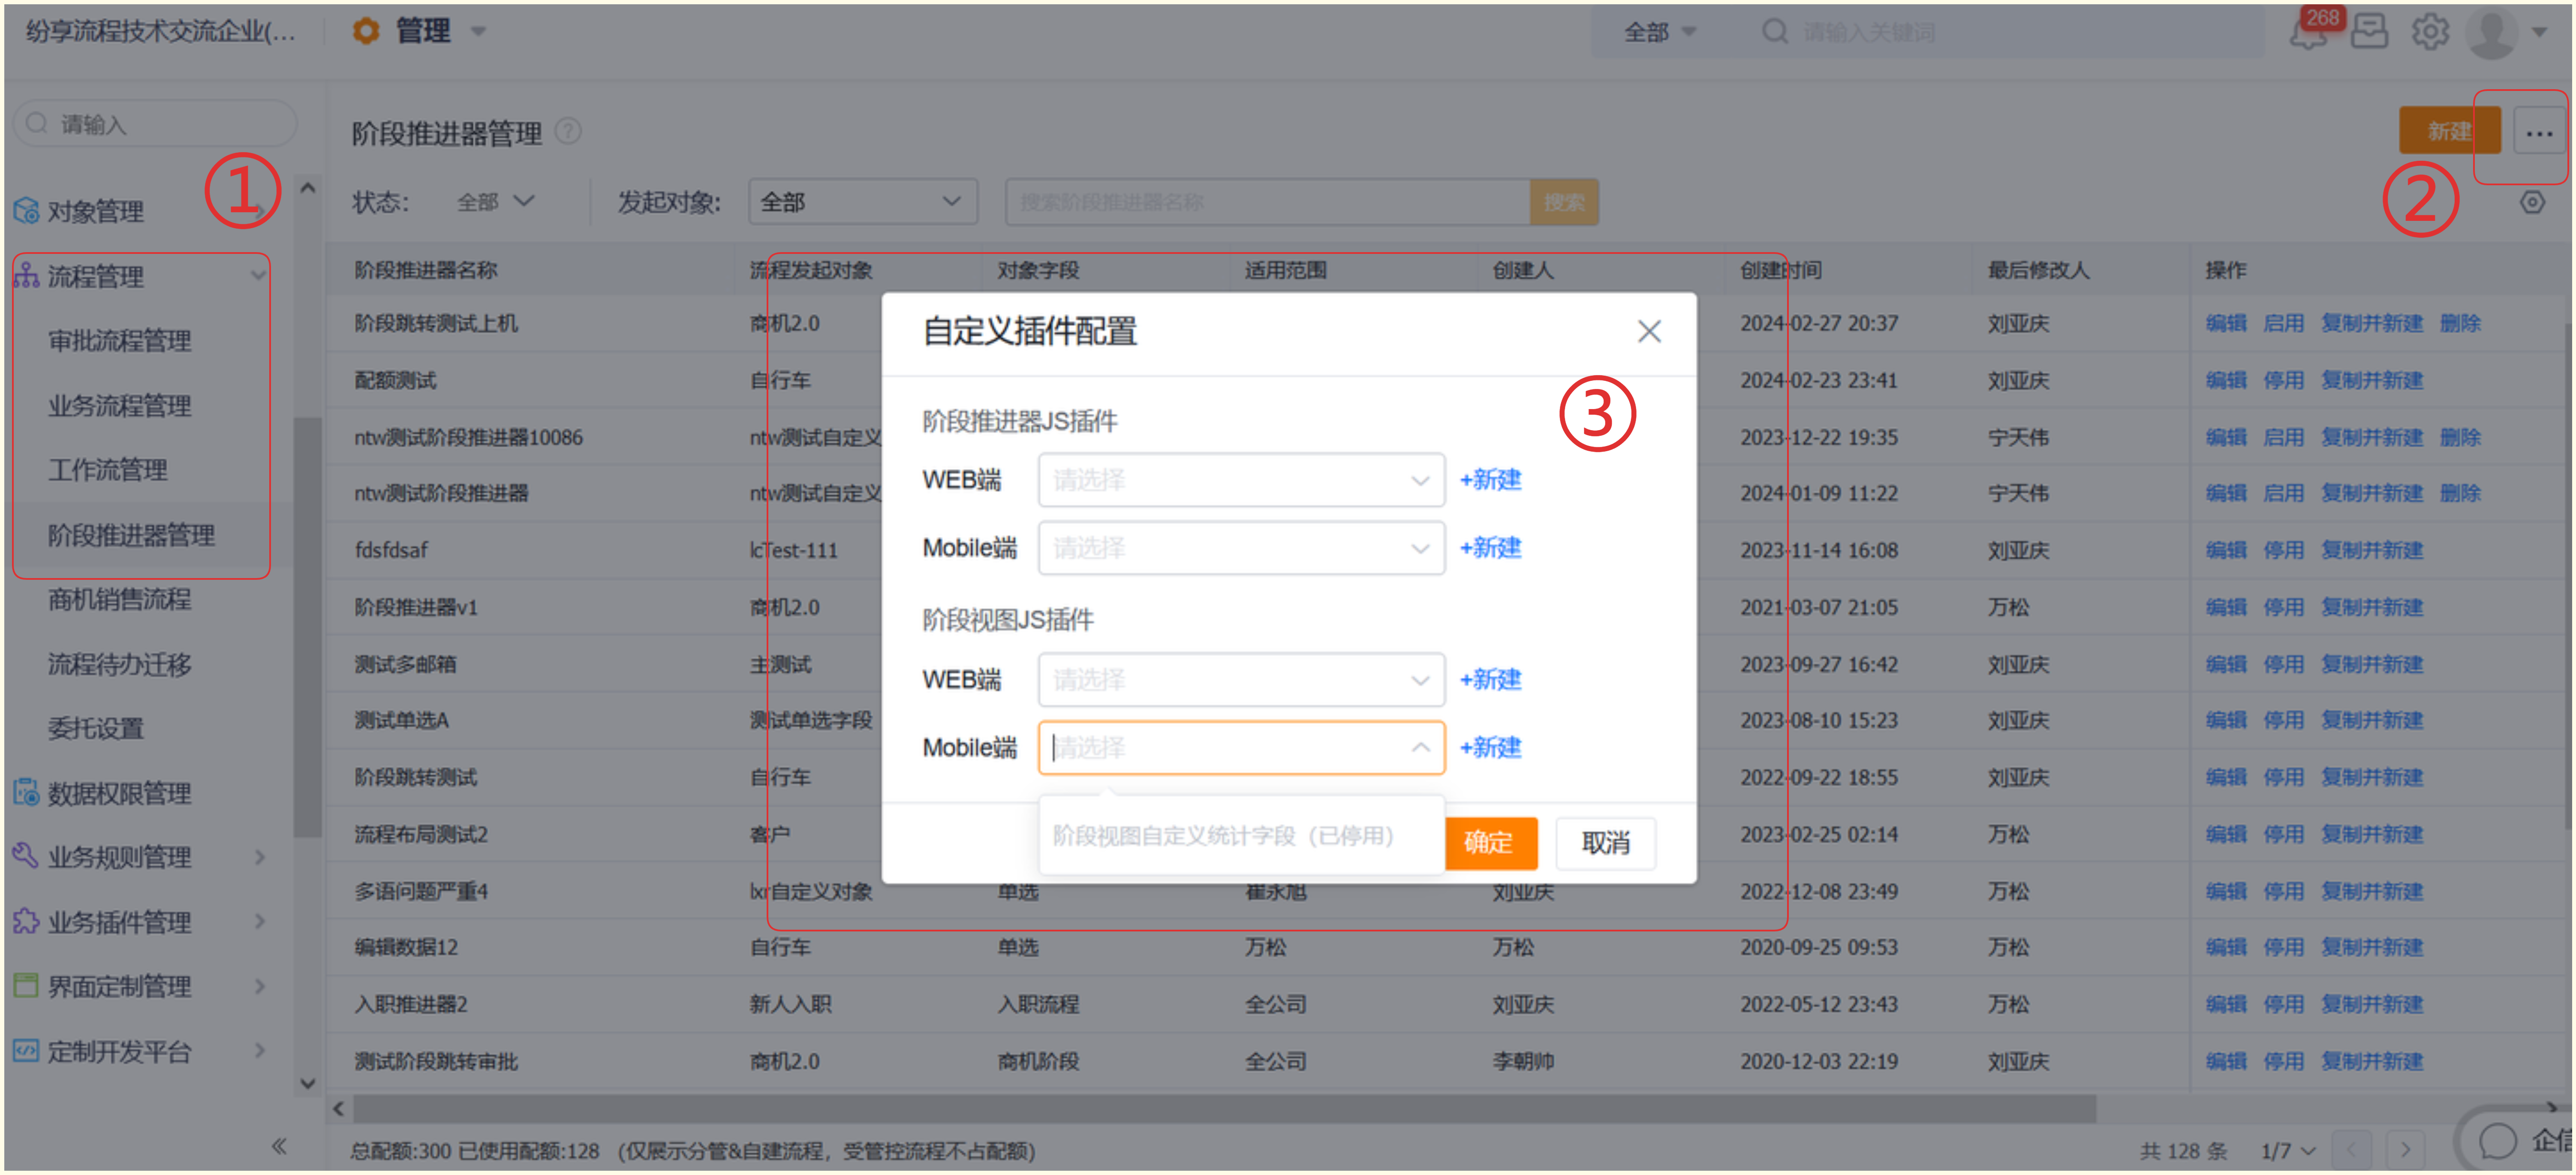Image resolution: width=2576 pixels, height=1175 pixels.
Task: Expand the 定制开发平台 menu arrow
Action: 260,1050
